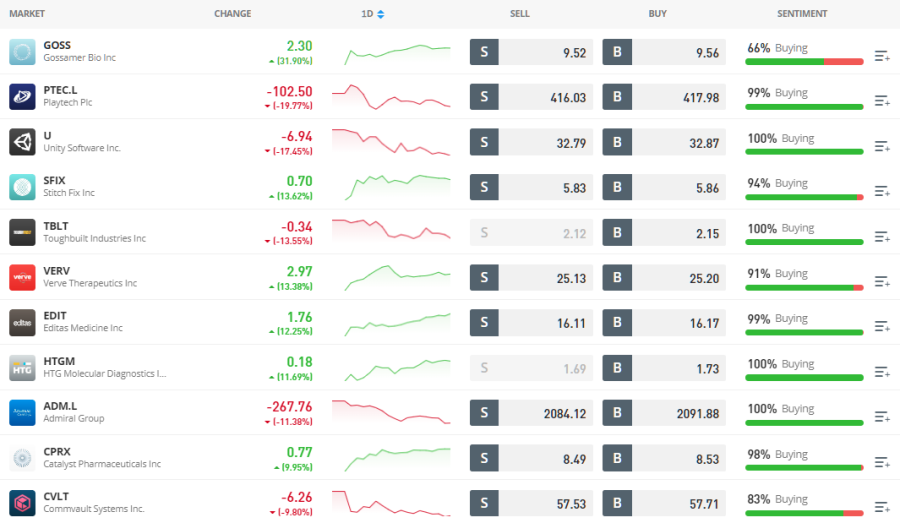Sell ADM.L at 2084.12
The image size is (900, 523).
coord(532,413)
